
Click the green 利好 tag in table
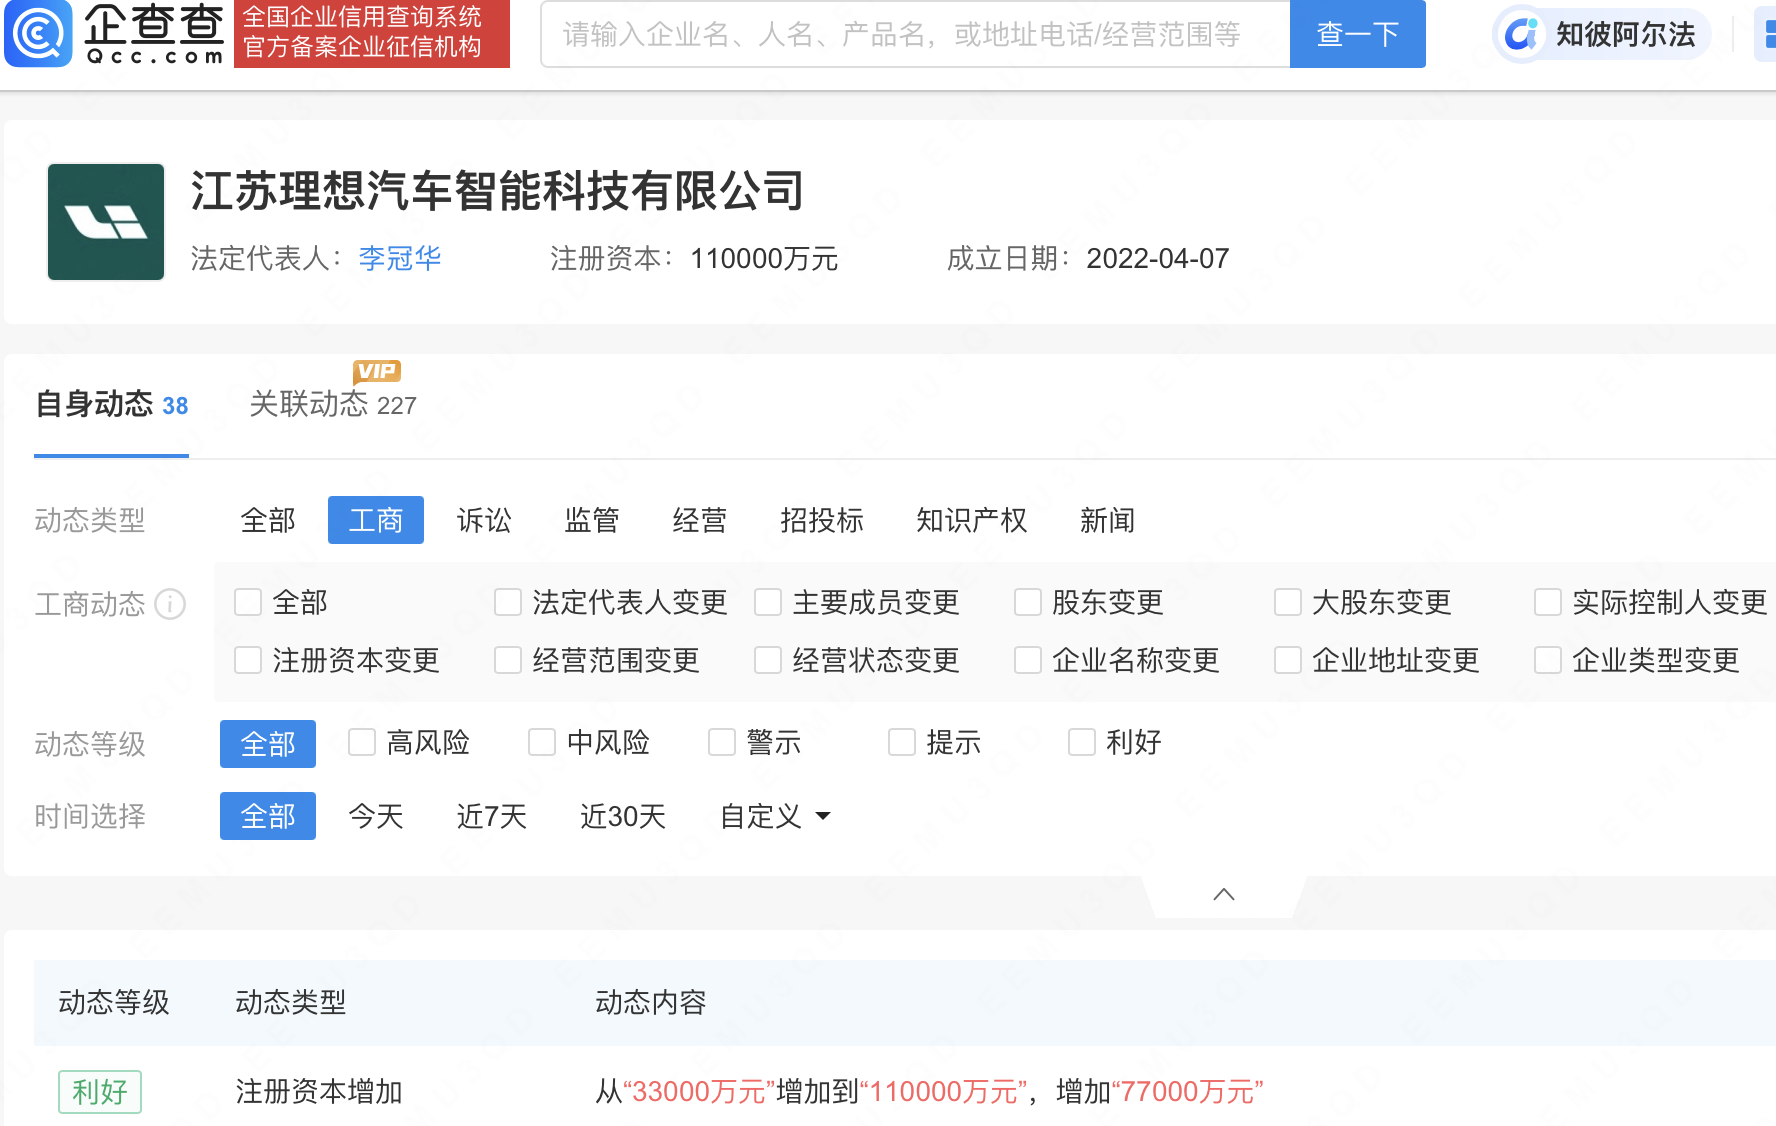click(100, 1091)
